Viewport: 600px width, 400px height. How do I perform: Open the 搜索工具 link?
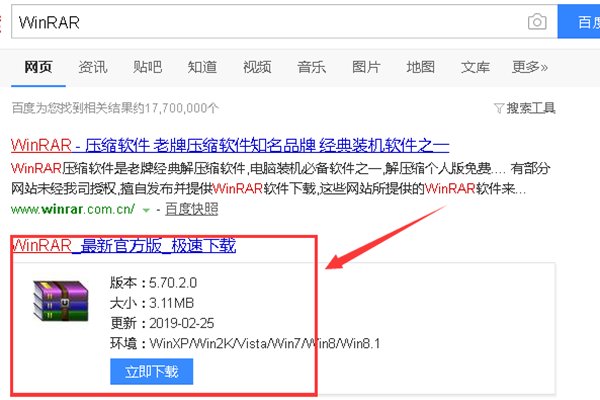531,108
